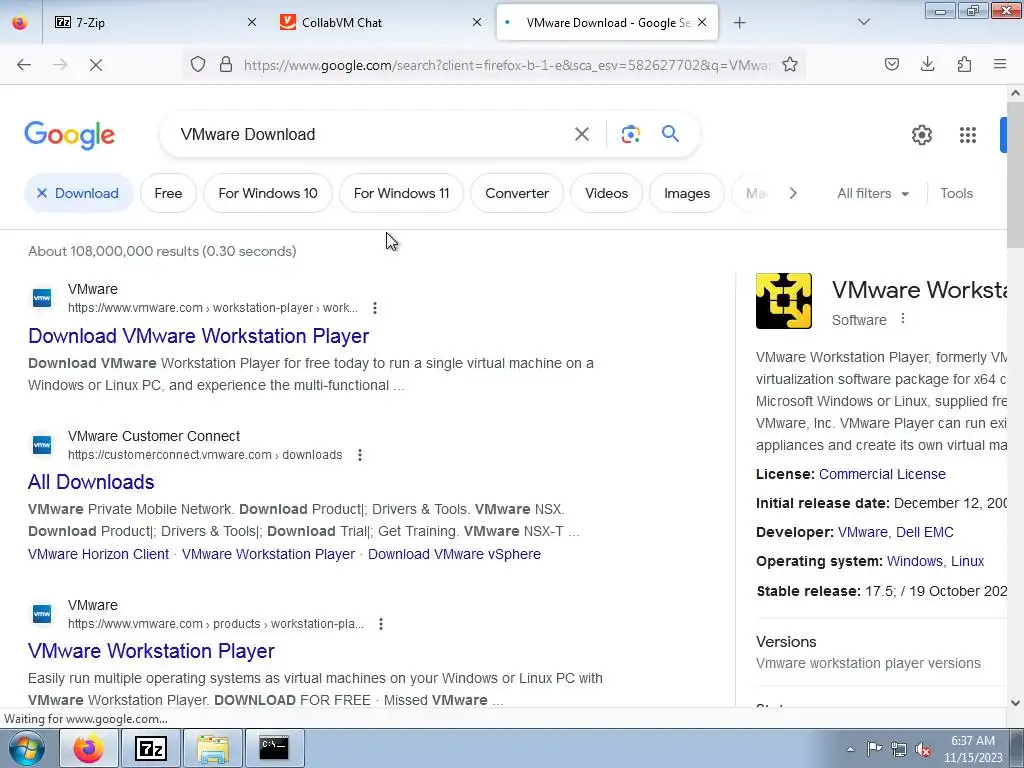
Task: Open options for VMware Customer Connect result
Action: 359,455
